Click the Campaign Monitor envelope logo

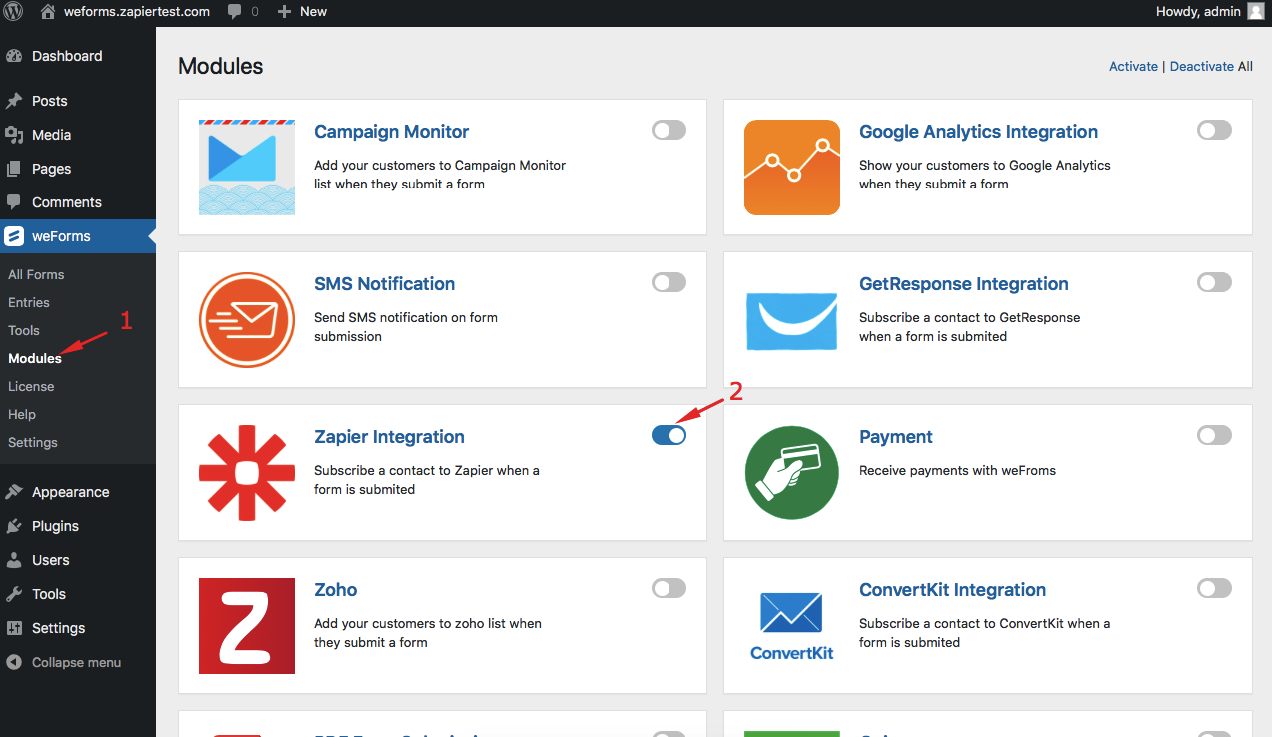coord(247,167)
